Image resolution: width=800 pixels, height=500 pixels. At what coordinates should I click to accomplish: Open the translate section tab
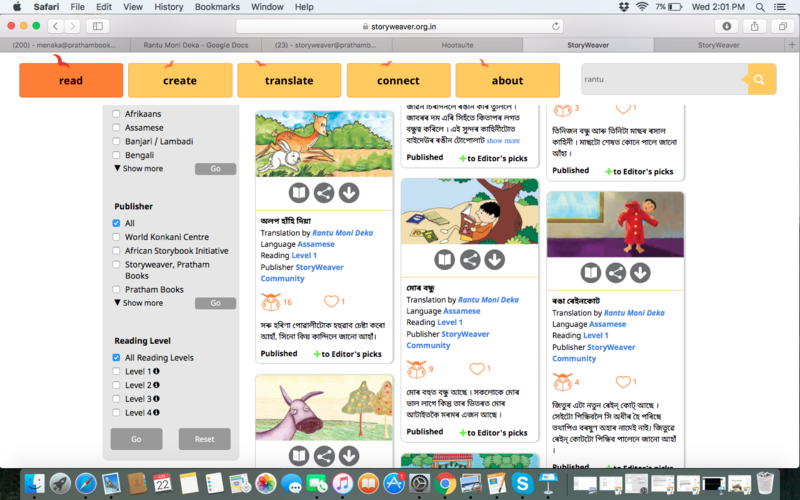(289, 80)
